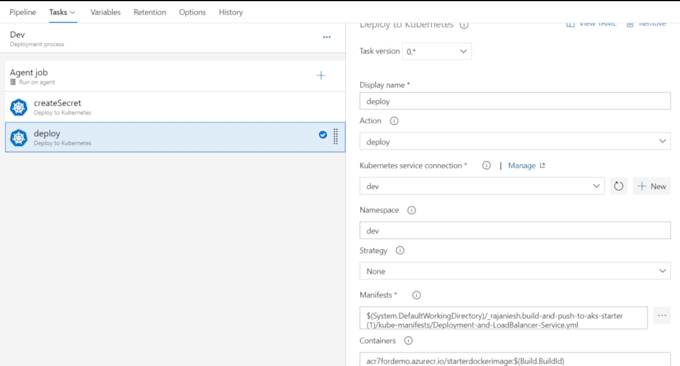Switch to the Retention tab

tap(150, 12)
